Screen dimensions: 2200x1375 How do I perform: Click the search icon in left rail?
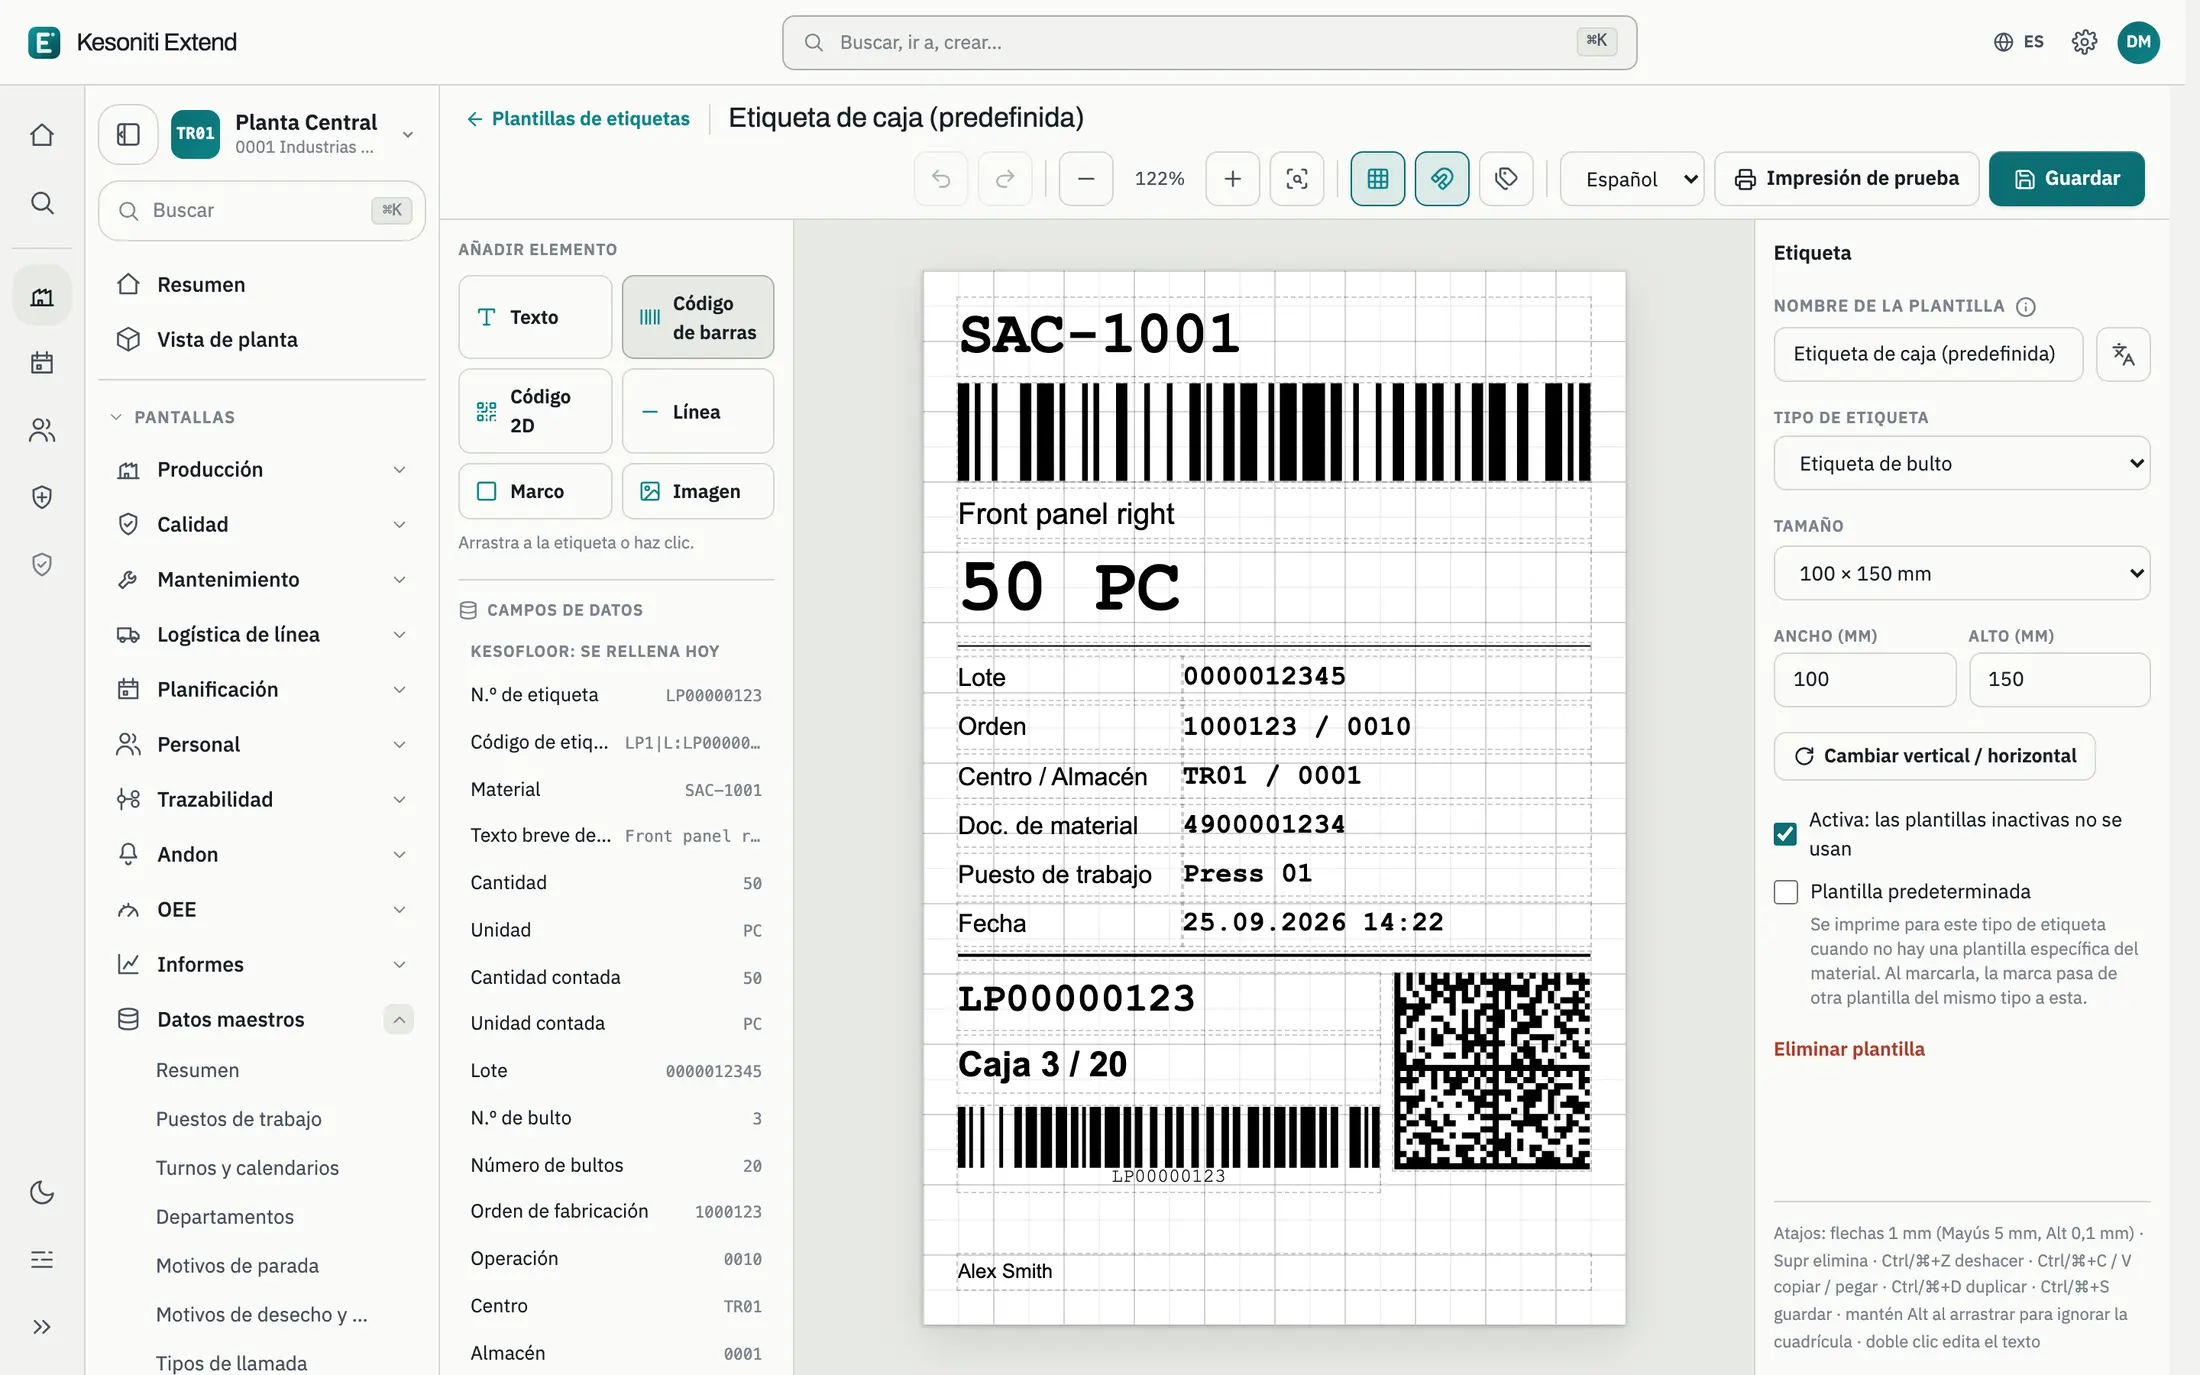[x=42, y=203]
